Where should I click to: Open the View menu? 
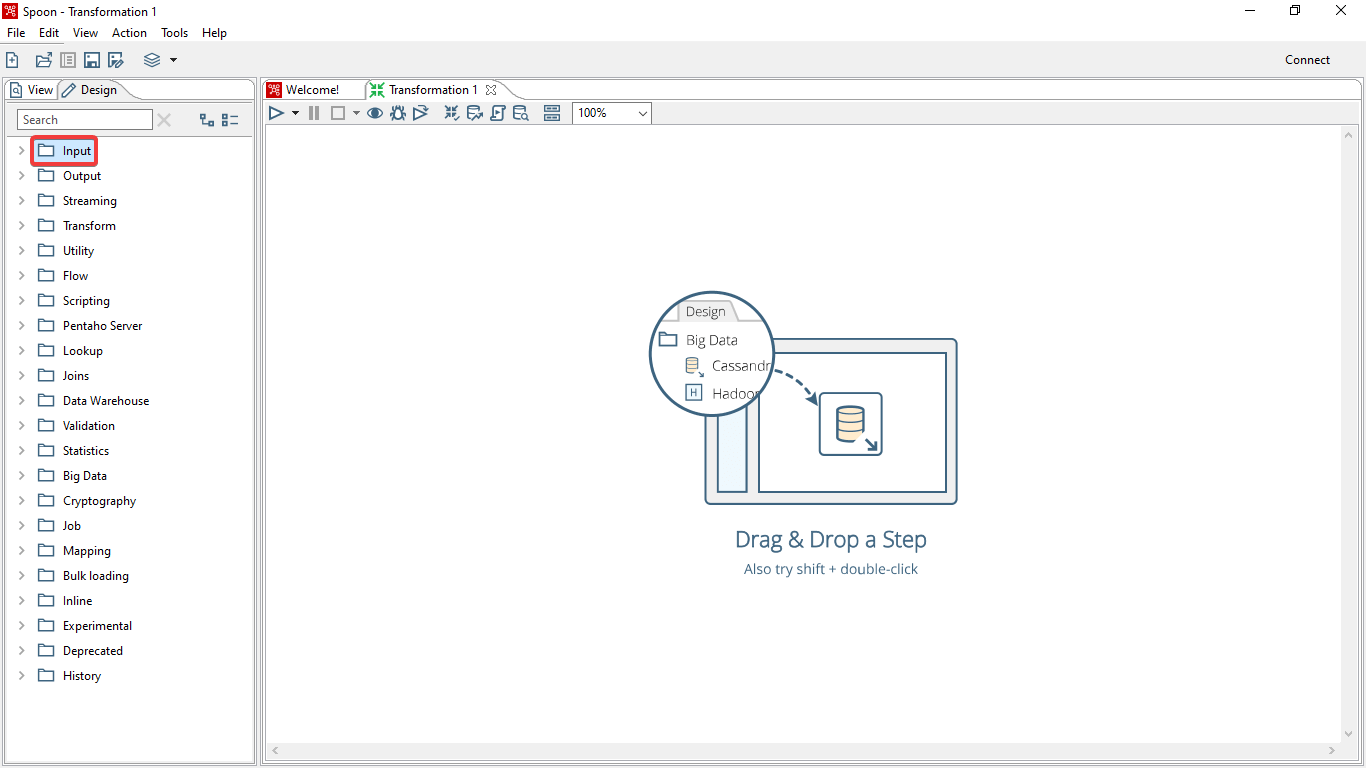click(86, 33)
